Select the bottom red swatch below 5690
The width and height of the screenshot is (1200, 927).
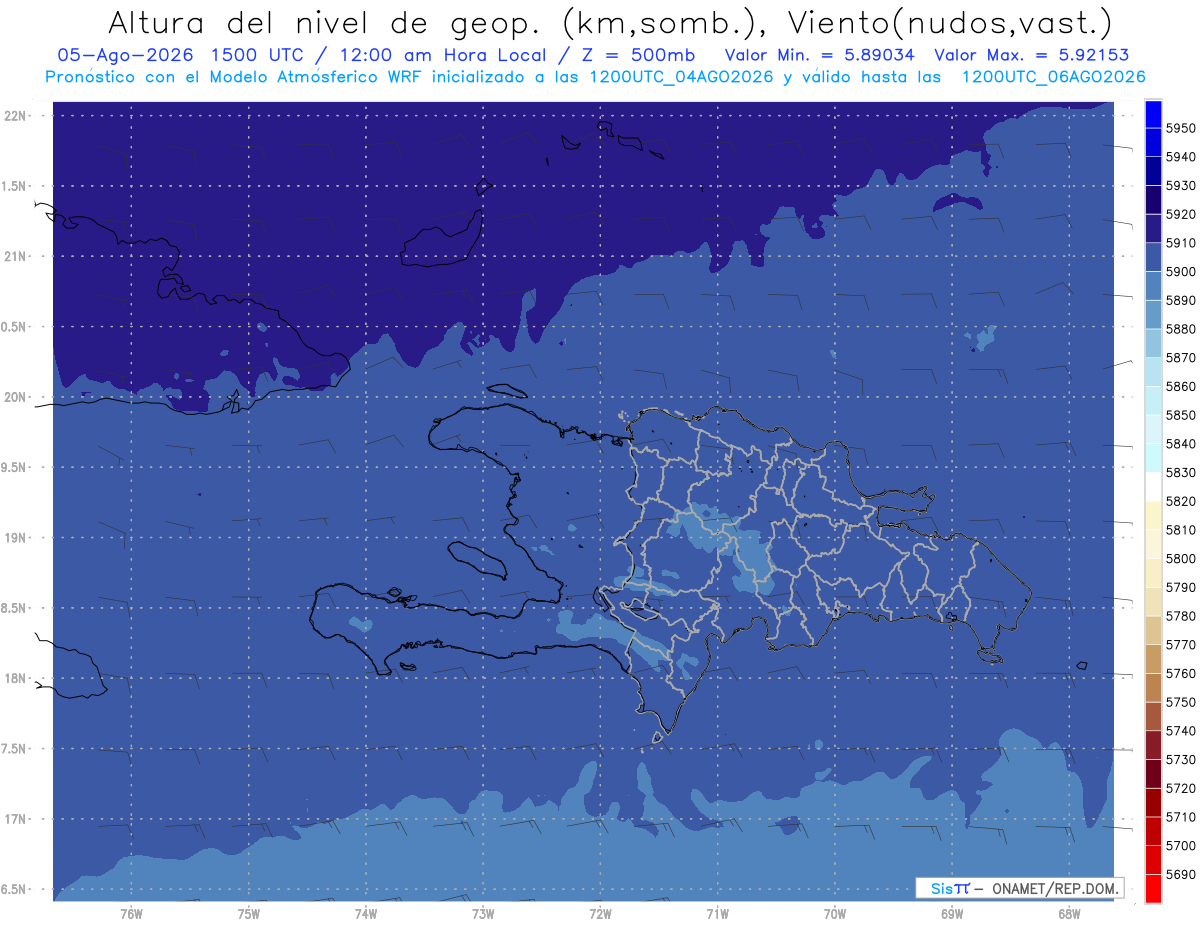click(x=1153, y=888)
